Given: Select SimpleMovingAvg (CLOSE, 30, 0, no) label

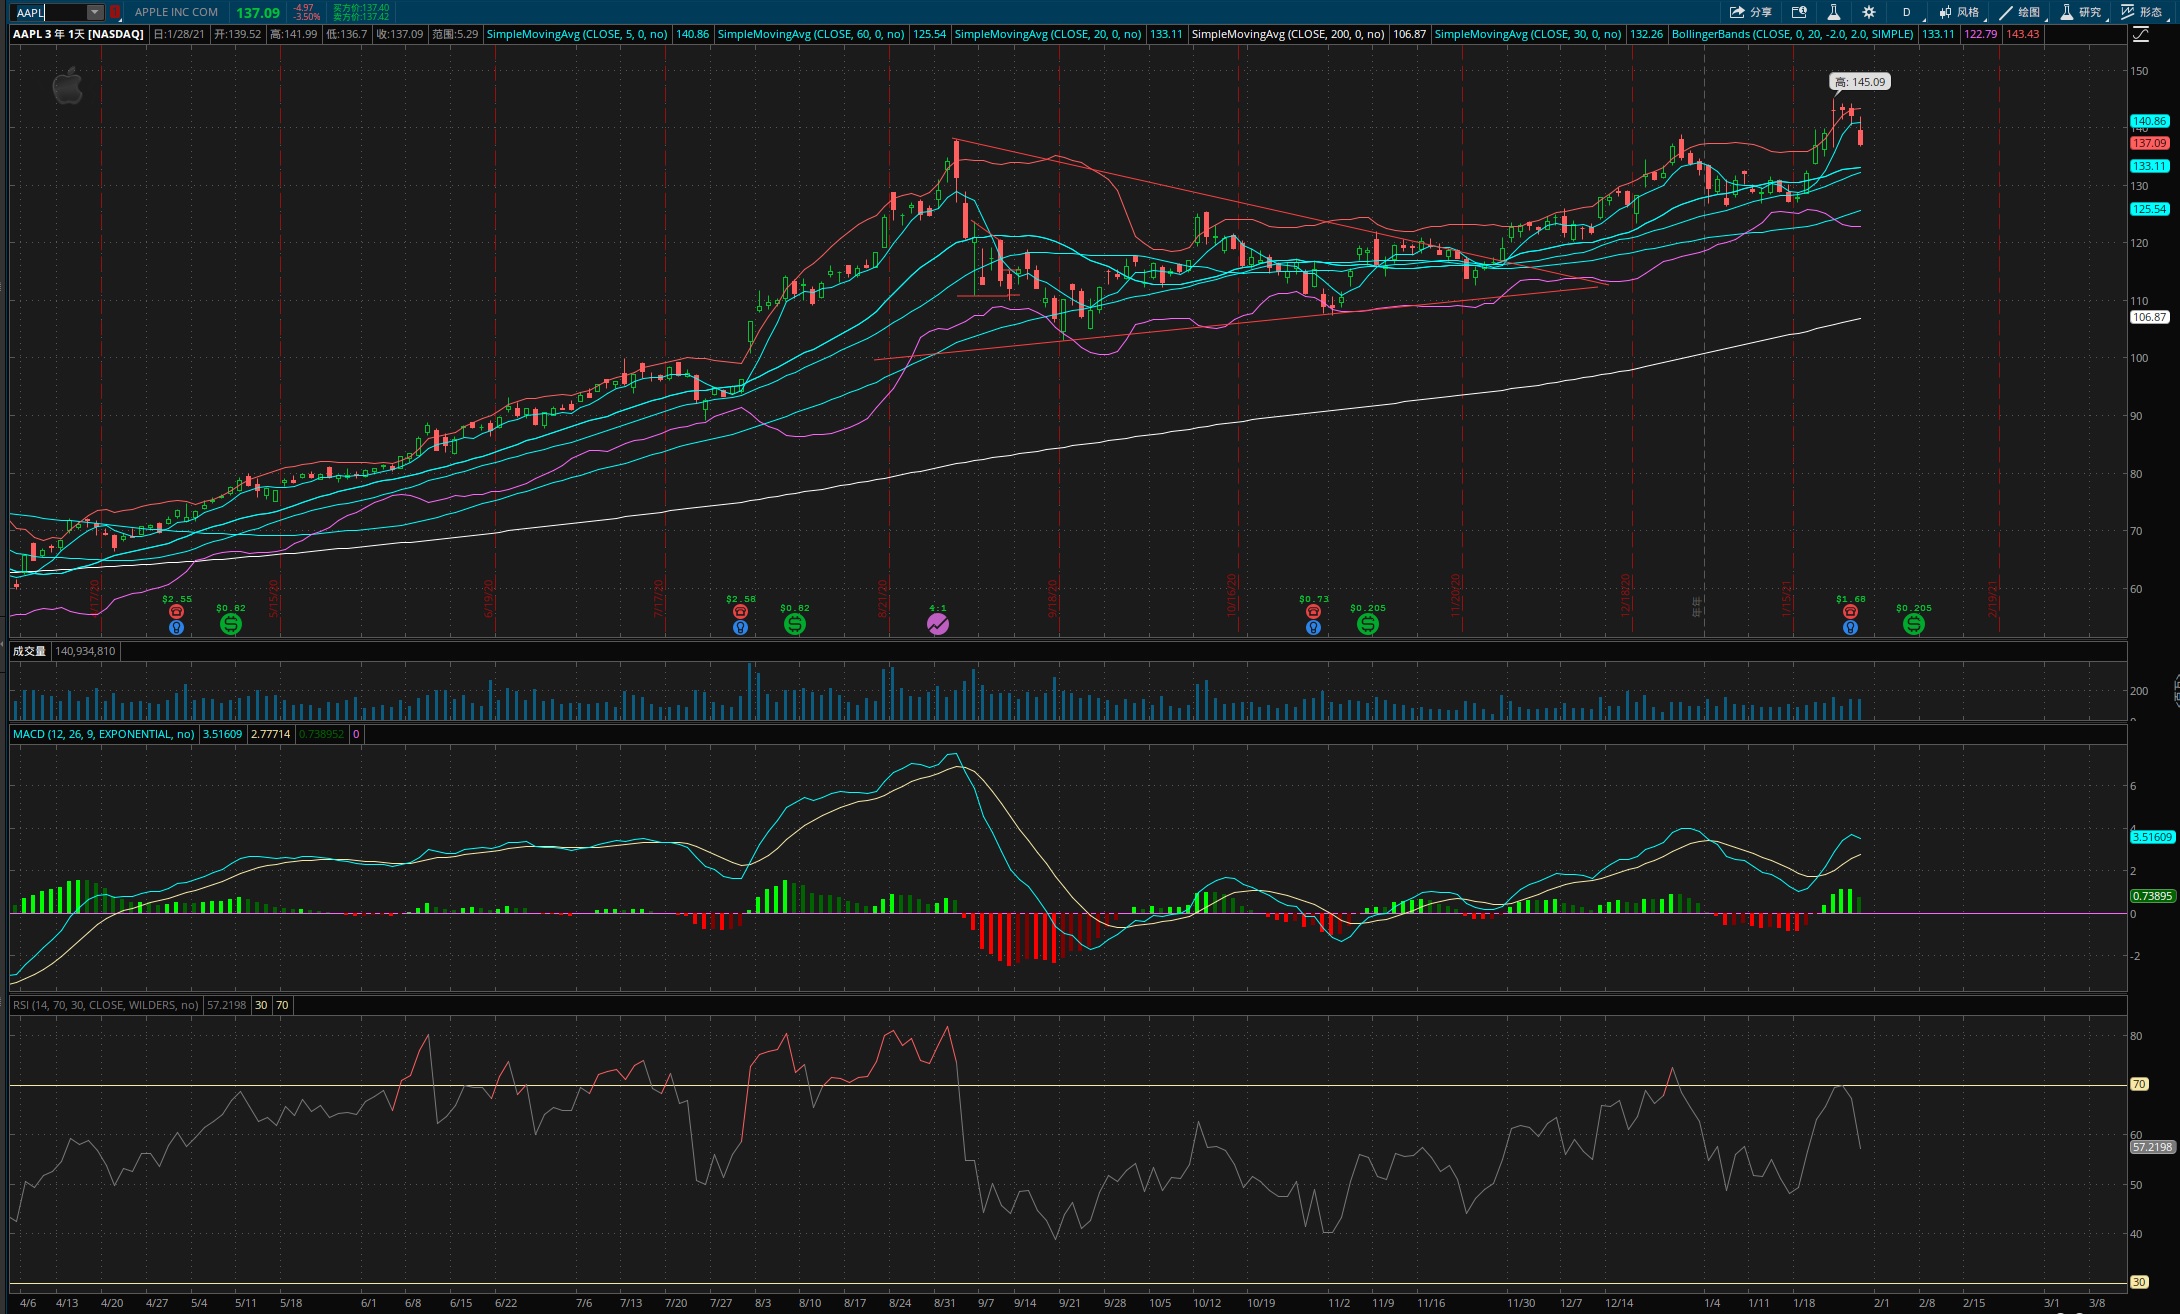Looking at the screenshot, I should 1528,34.
